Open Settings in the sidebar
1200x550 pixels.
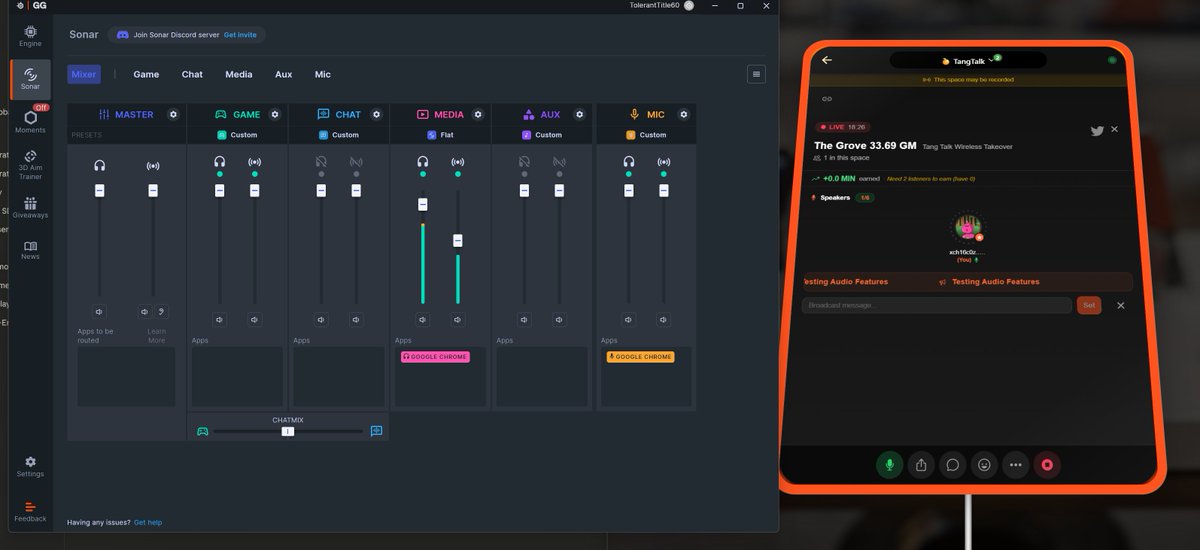click(30, 467)
